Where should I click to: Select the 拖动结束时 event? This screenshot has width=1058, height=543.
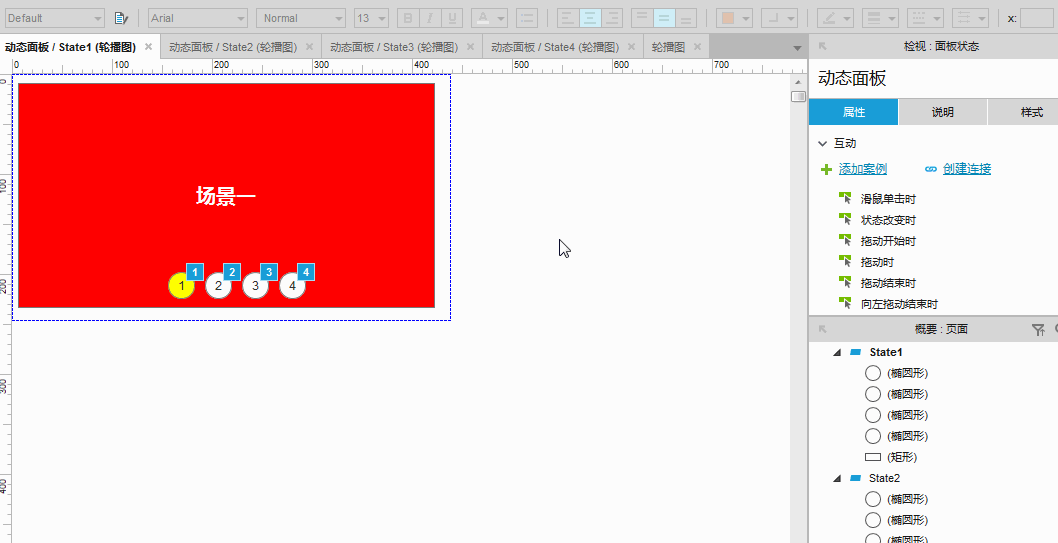[888, 283]
